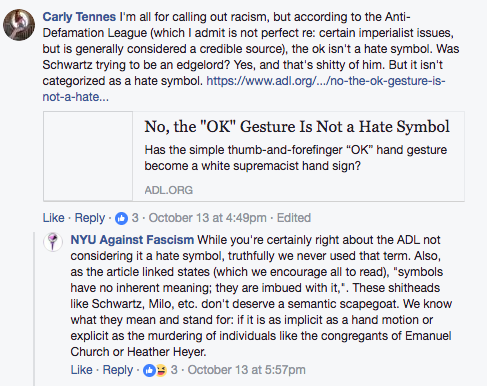This screenshot has width=487, height=386.
Task: Open Carly Tennes' profile picture
Action: click(x=19, y=25)
